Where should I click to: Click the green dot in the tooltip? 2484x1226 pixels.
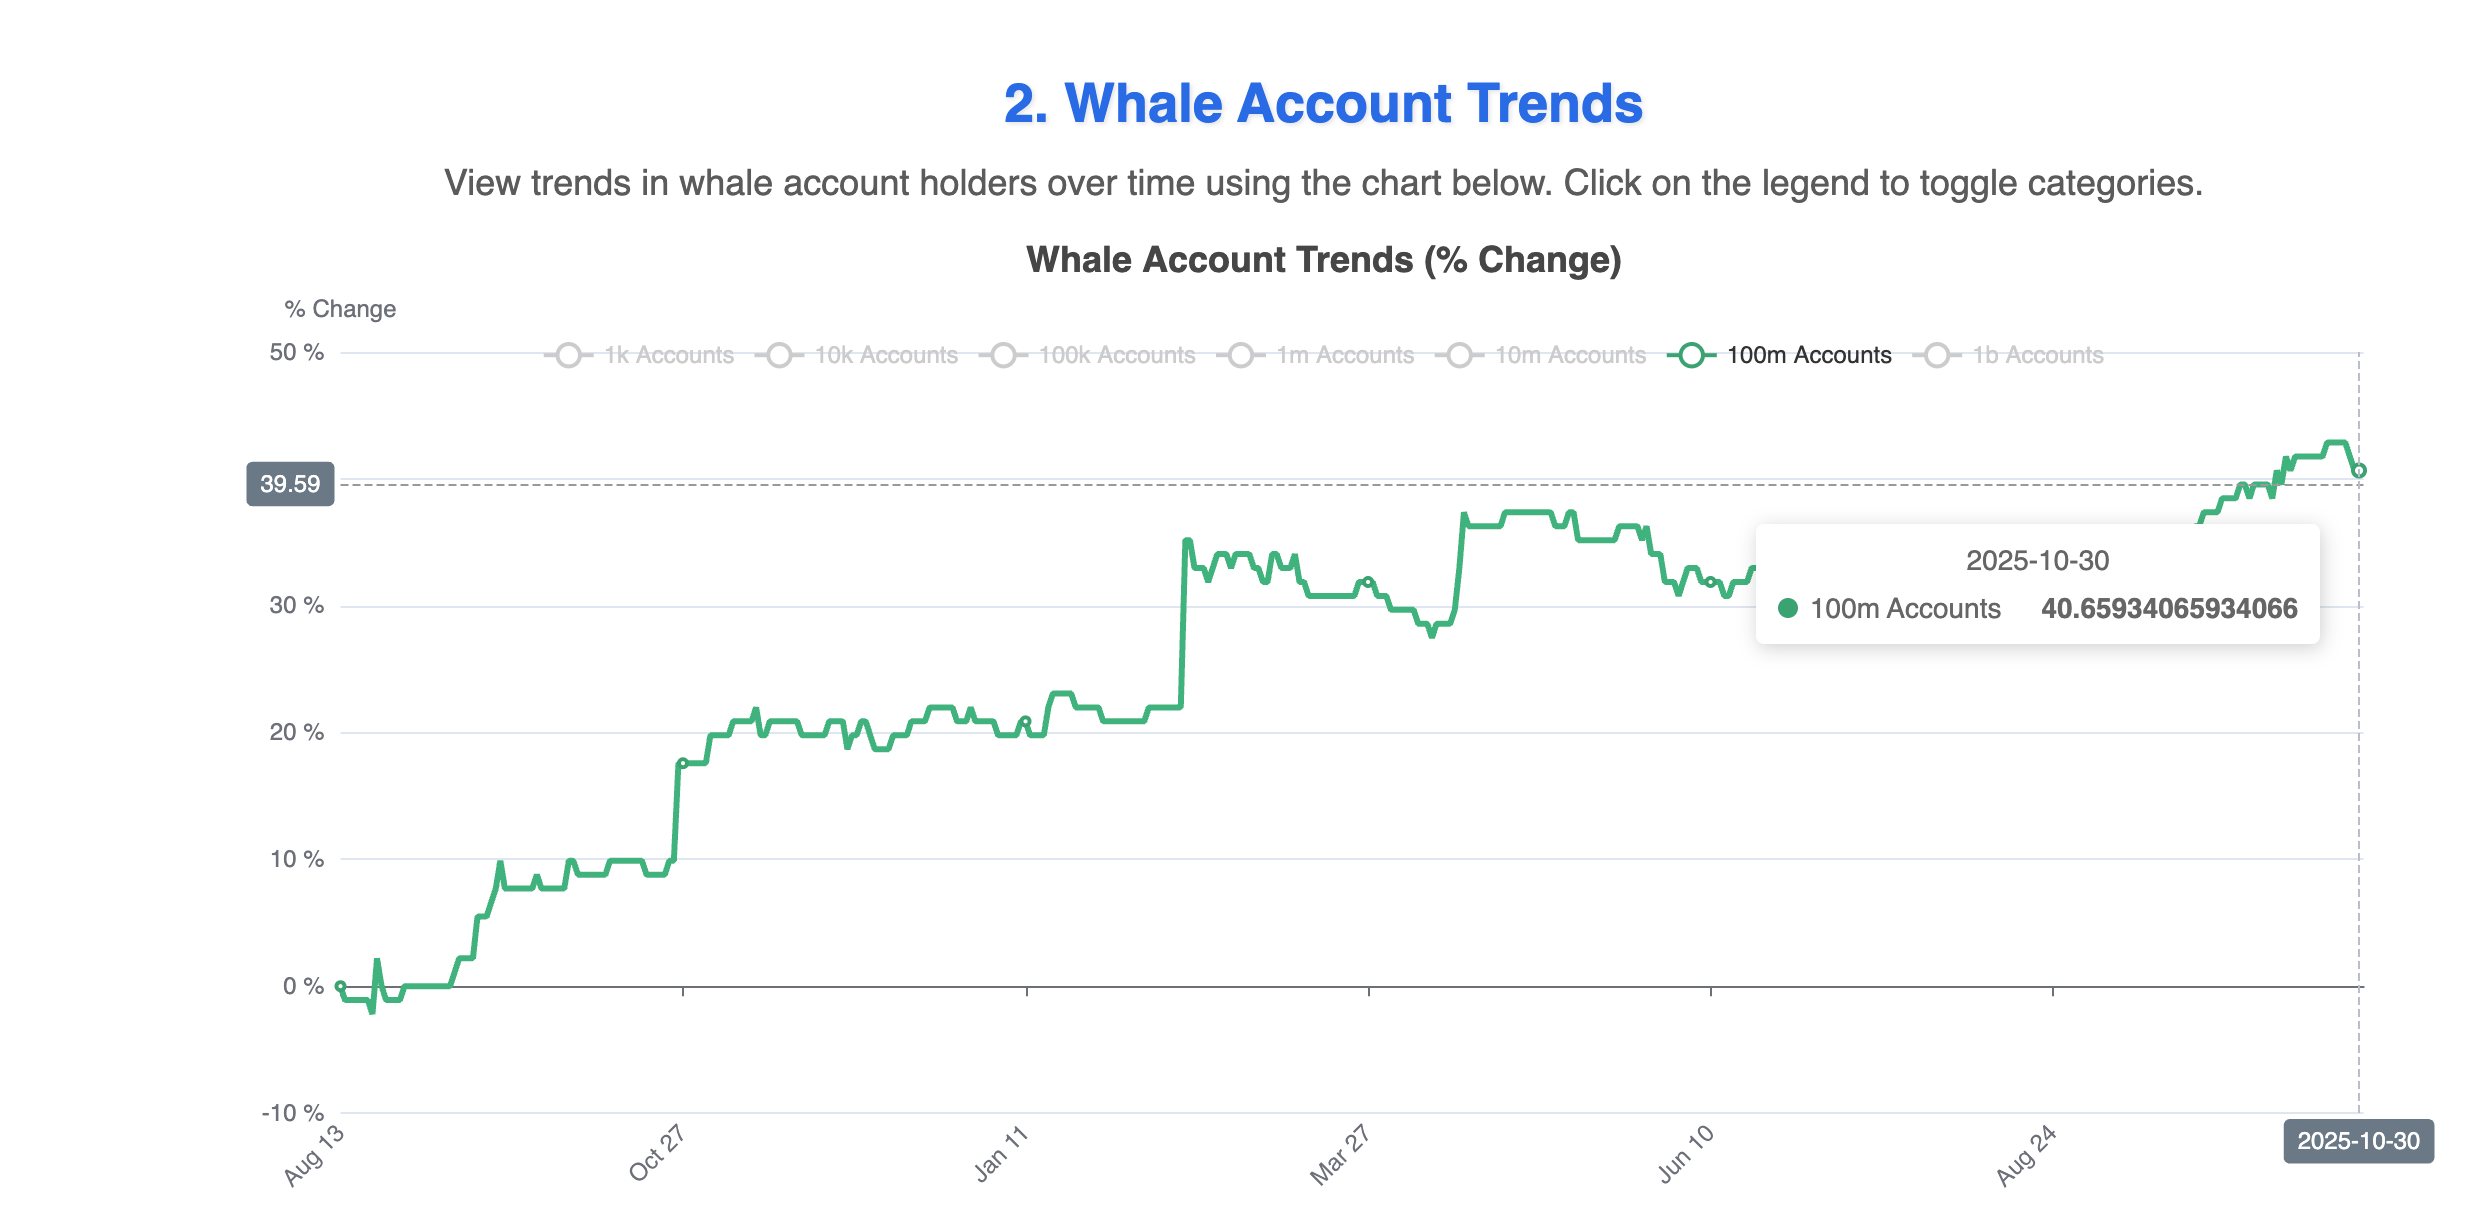click(1787, 608)
